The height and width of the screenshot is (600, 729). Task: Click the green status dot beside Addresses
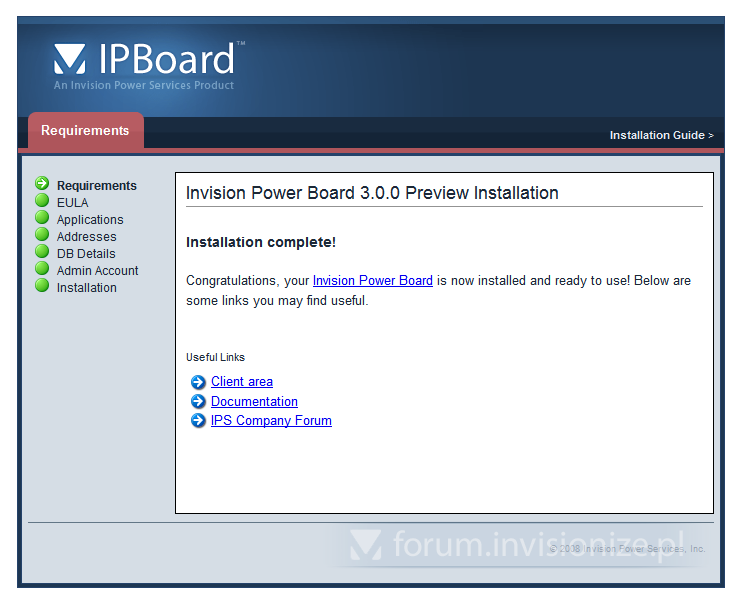click(42, 235)
